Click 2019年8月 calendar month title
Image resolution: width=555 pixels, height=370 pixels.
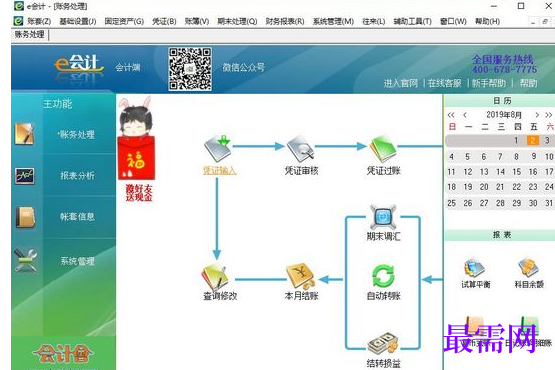click(x=504, y=115)
